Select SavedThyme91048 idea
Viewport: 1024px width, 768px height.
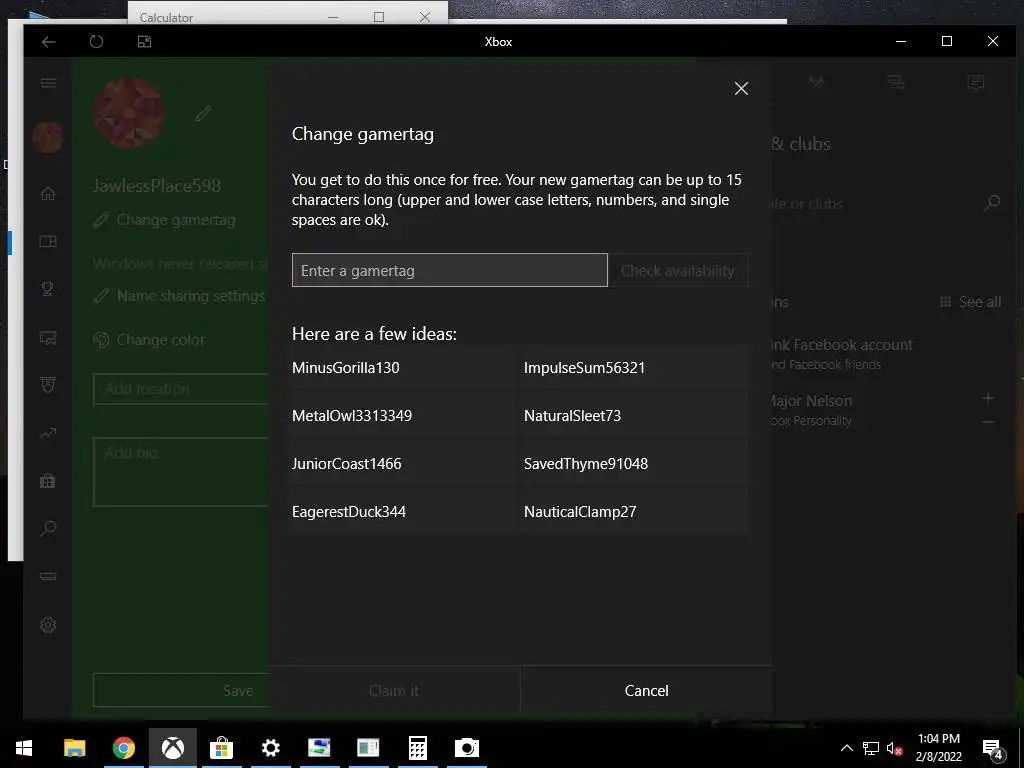(632, 464)
